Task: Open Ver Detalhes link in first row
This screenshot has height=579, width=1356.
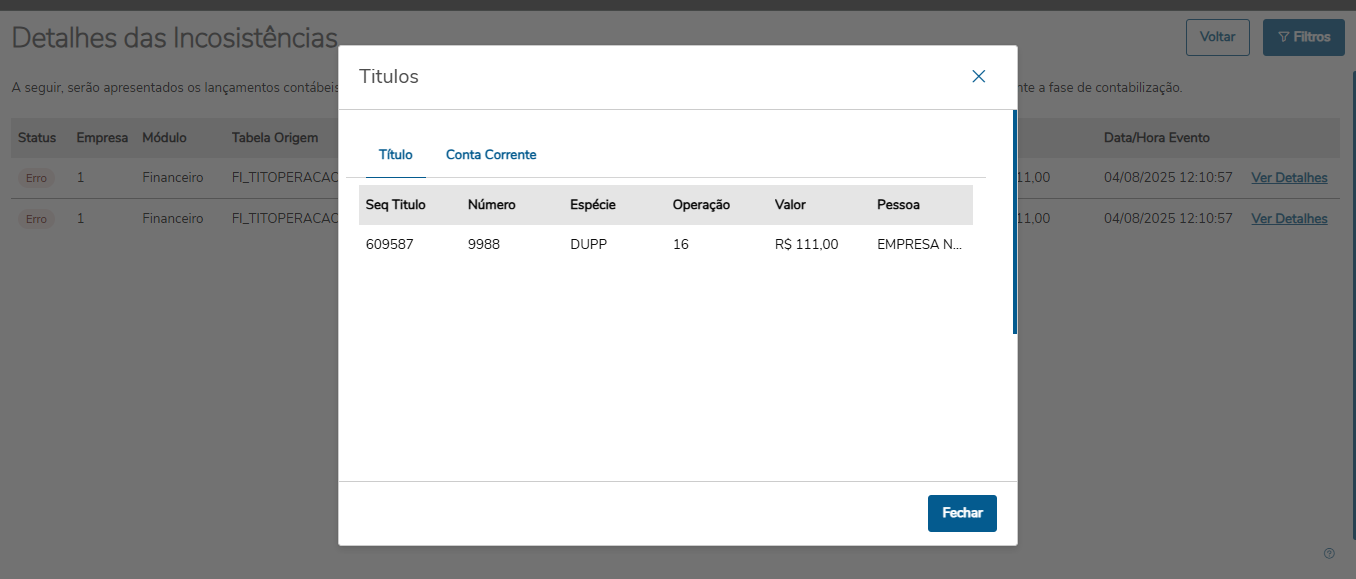Action: click(x=1289, y=178)
